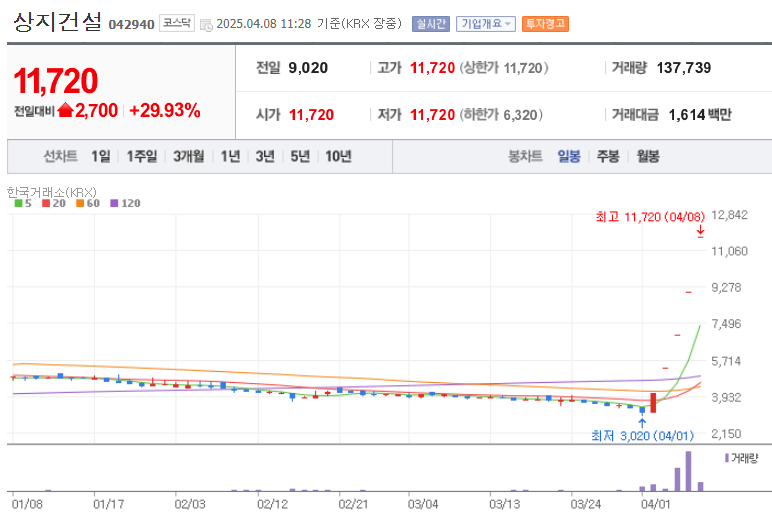772x526 pixels.
Task: Click the 한국거래소(KRX) chart source label
Action: click(x=52, y=192)
